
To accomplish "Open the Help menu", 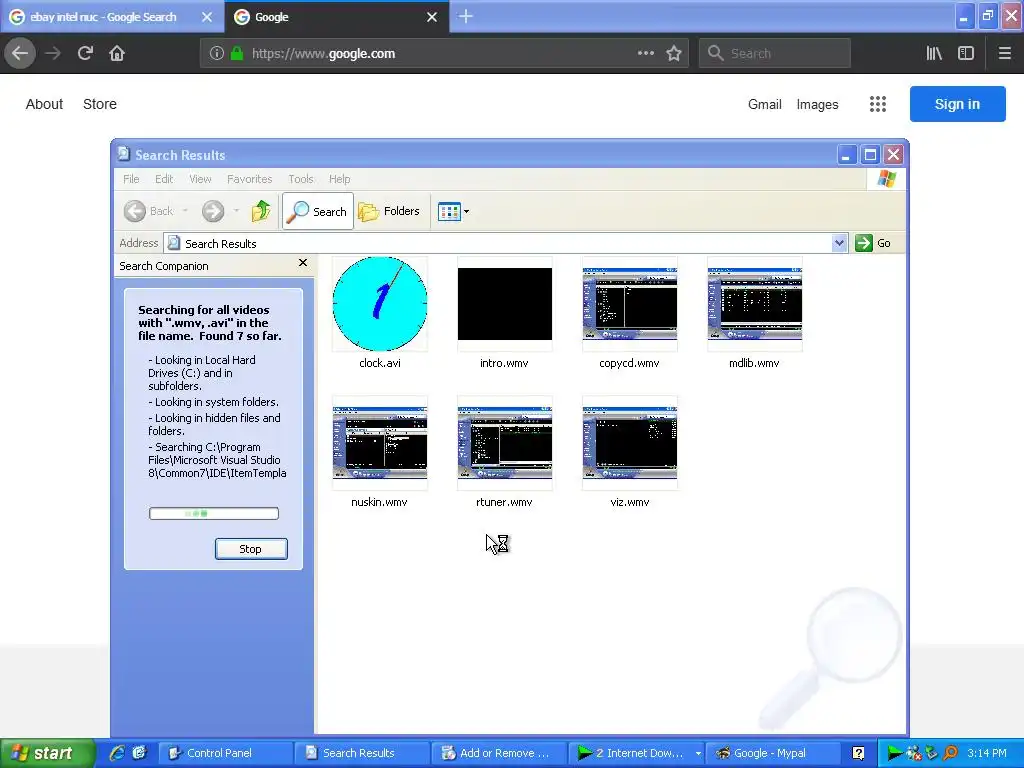I will coord(340,179).
